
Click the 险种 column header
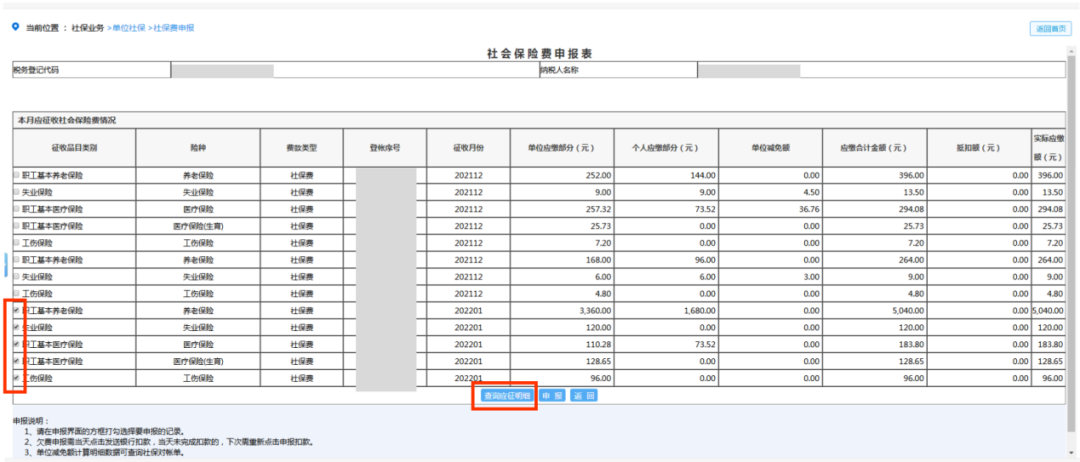click(x=198, y=147)
